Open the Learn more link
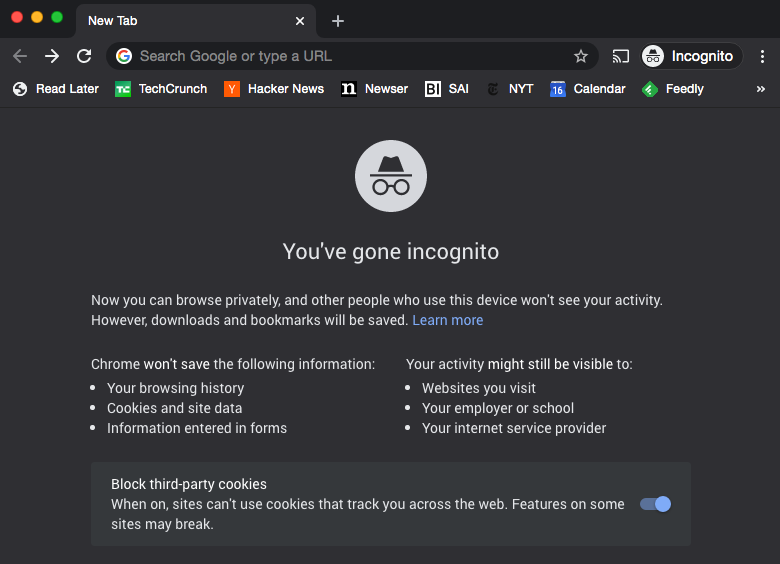The image size is (780, 564). [447, 320]
